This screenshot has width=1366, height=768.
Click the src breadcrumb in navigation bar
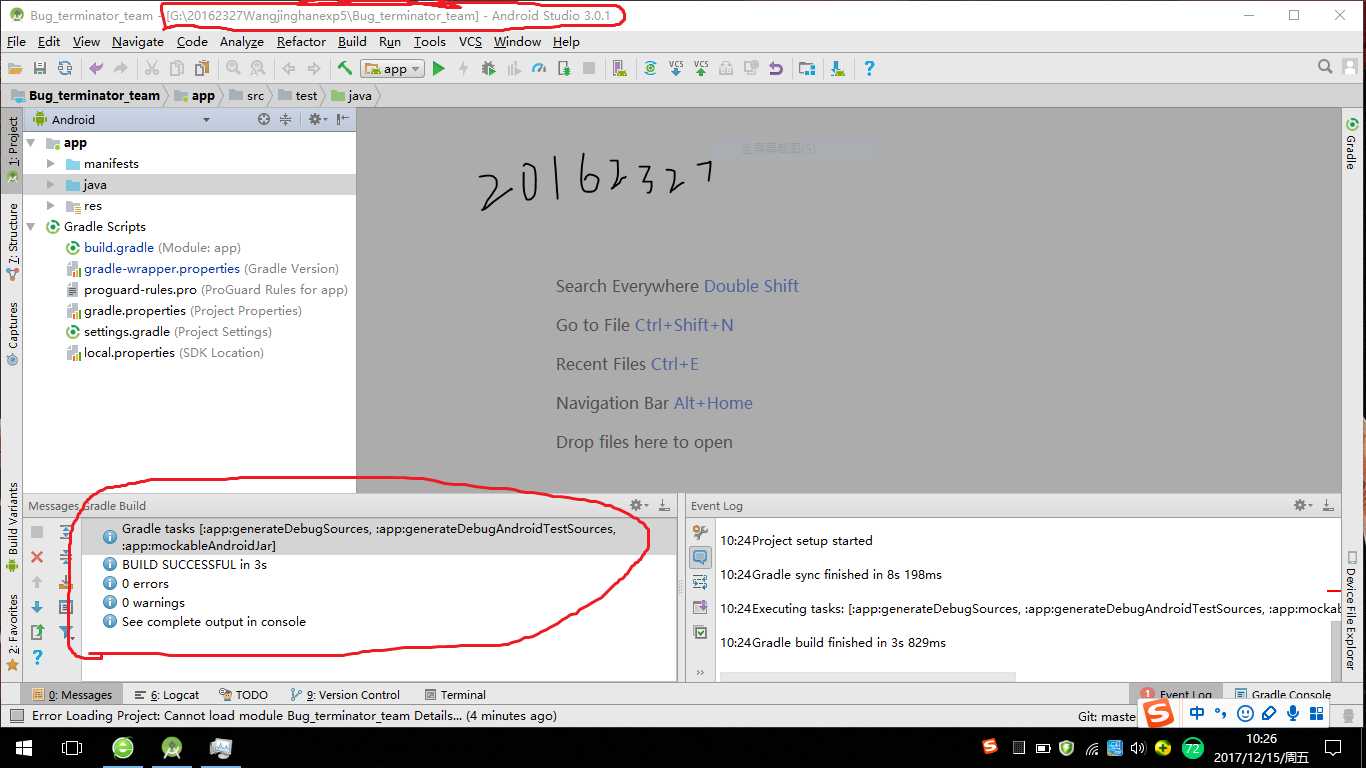(x=246, y=96)
